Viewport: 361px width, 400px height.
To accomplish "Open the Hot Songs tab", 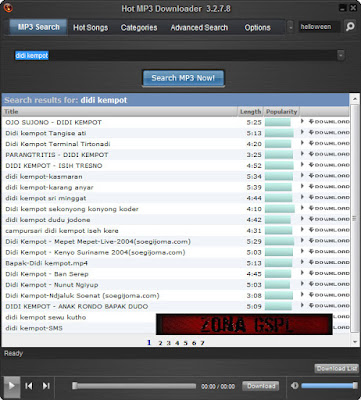I will tap(90, 28).
